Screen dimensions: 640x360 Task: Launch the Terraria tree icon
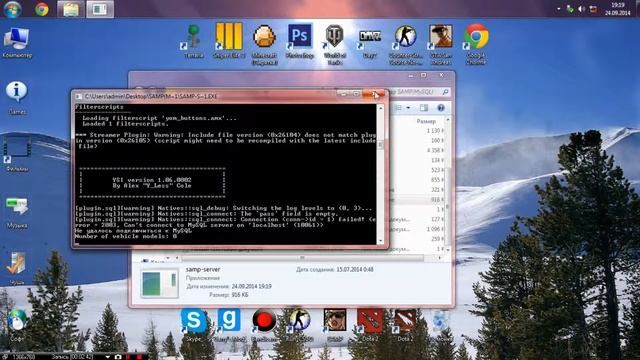click(x=193, y=41)
